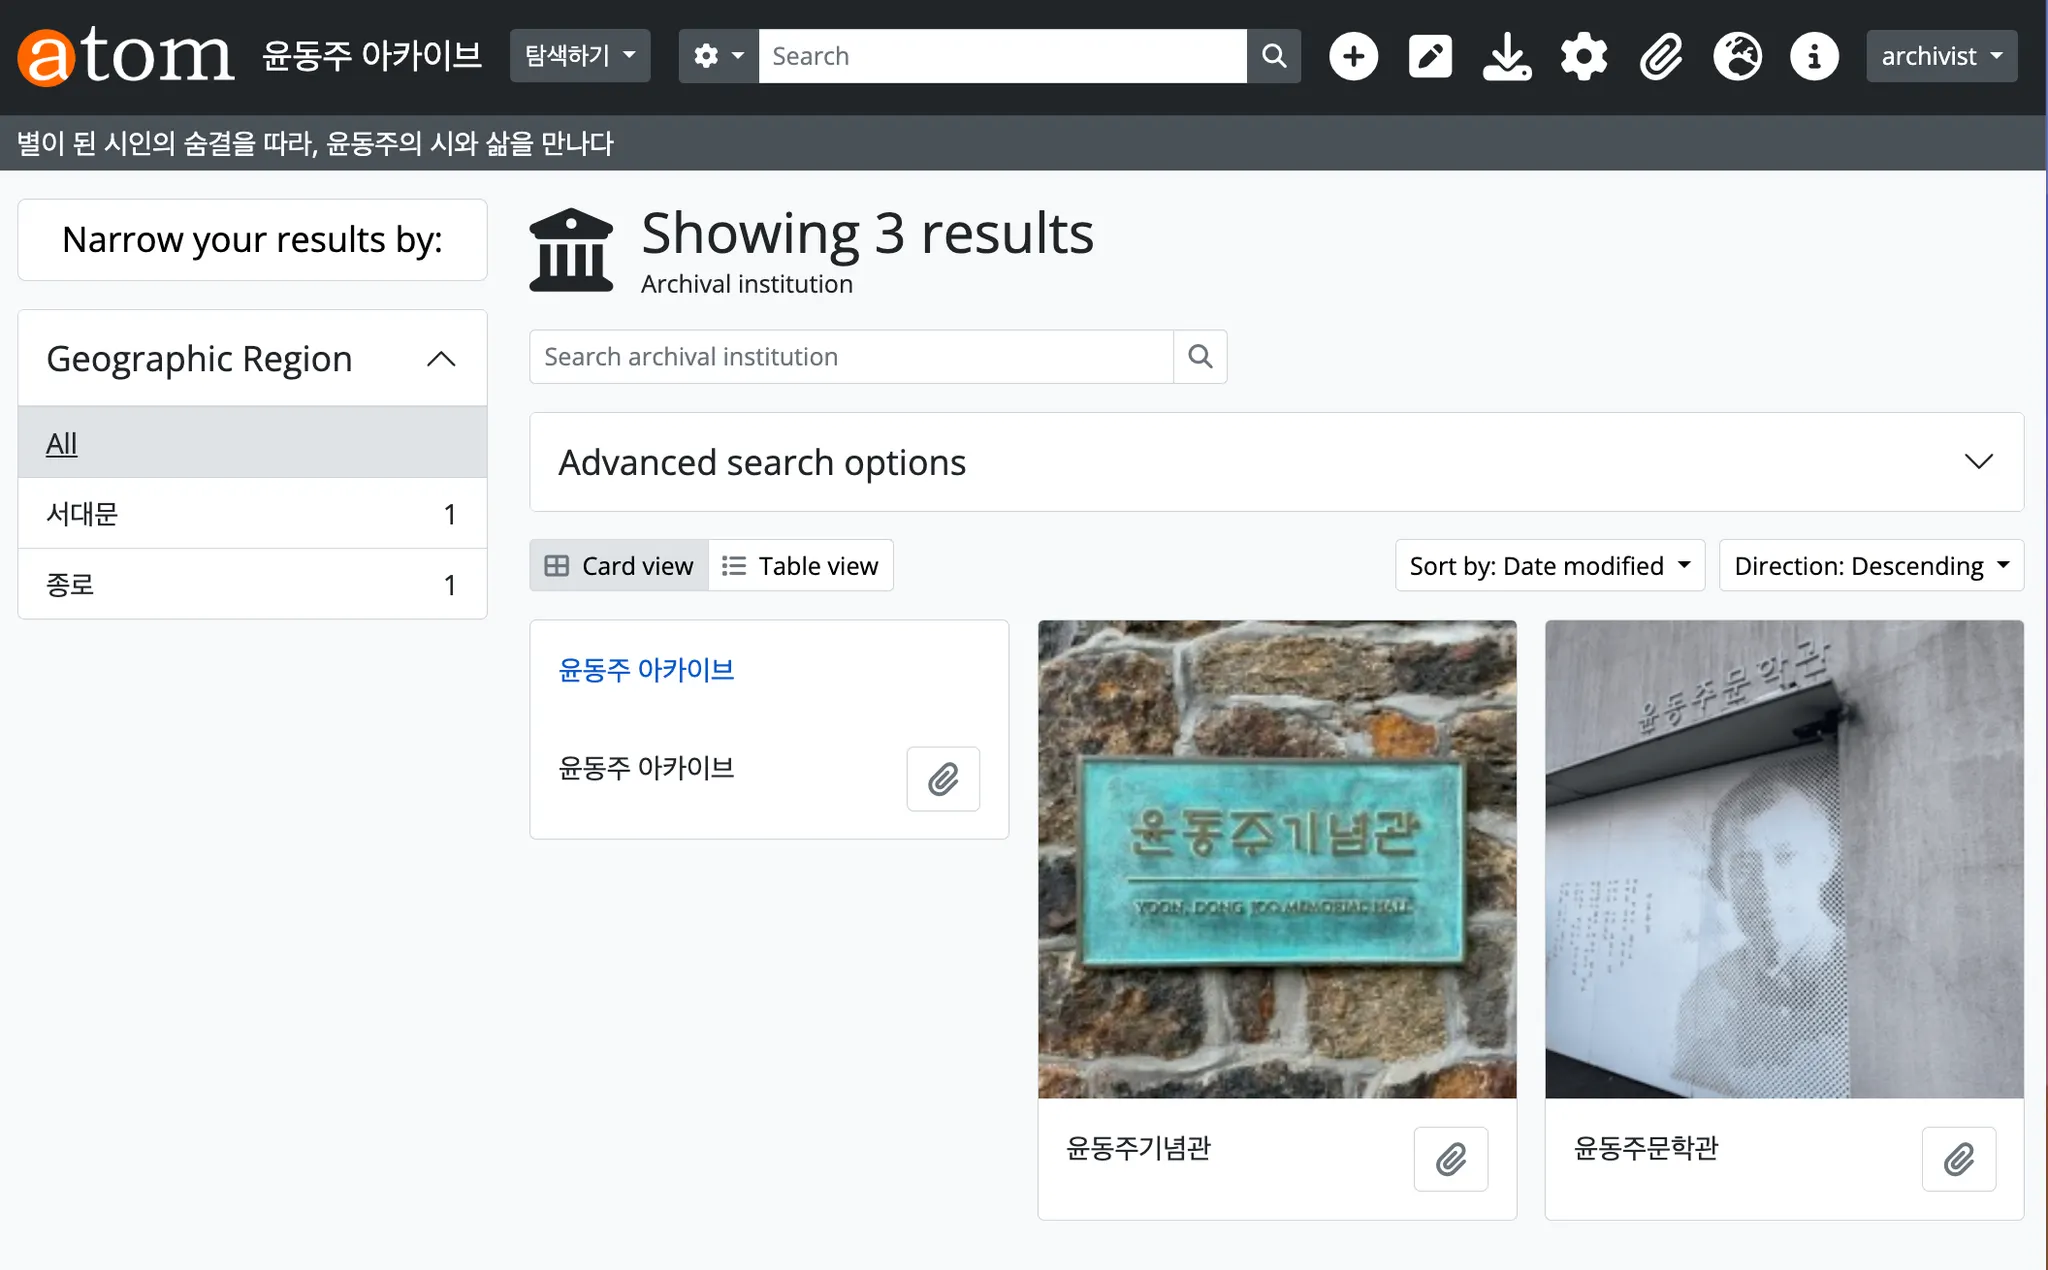Viewport: 2048px width, 1270px height.
Task: Click the Import download icon
Action: coord(1507,56)
